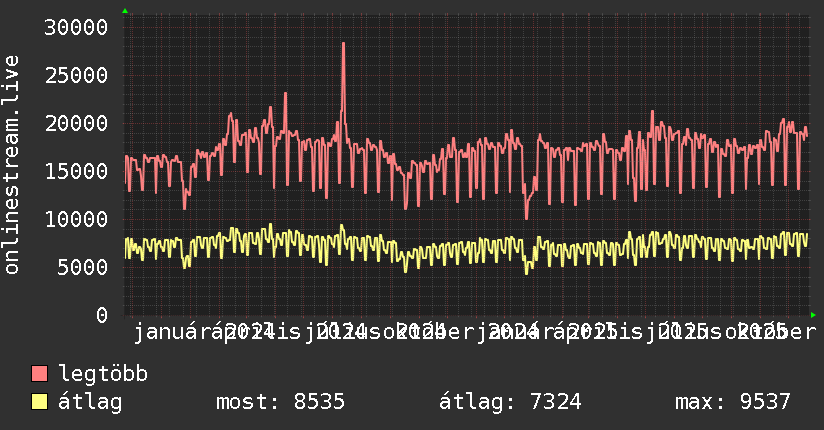Screen dimensions: 824x430
Task: Click the 'most: 8535' statistic
Action: [280, 402]
